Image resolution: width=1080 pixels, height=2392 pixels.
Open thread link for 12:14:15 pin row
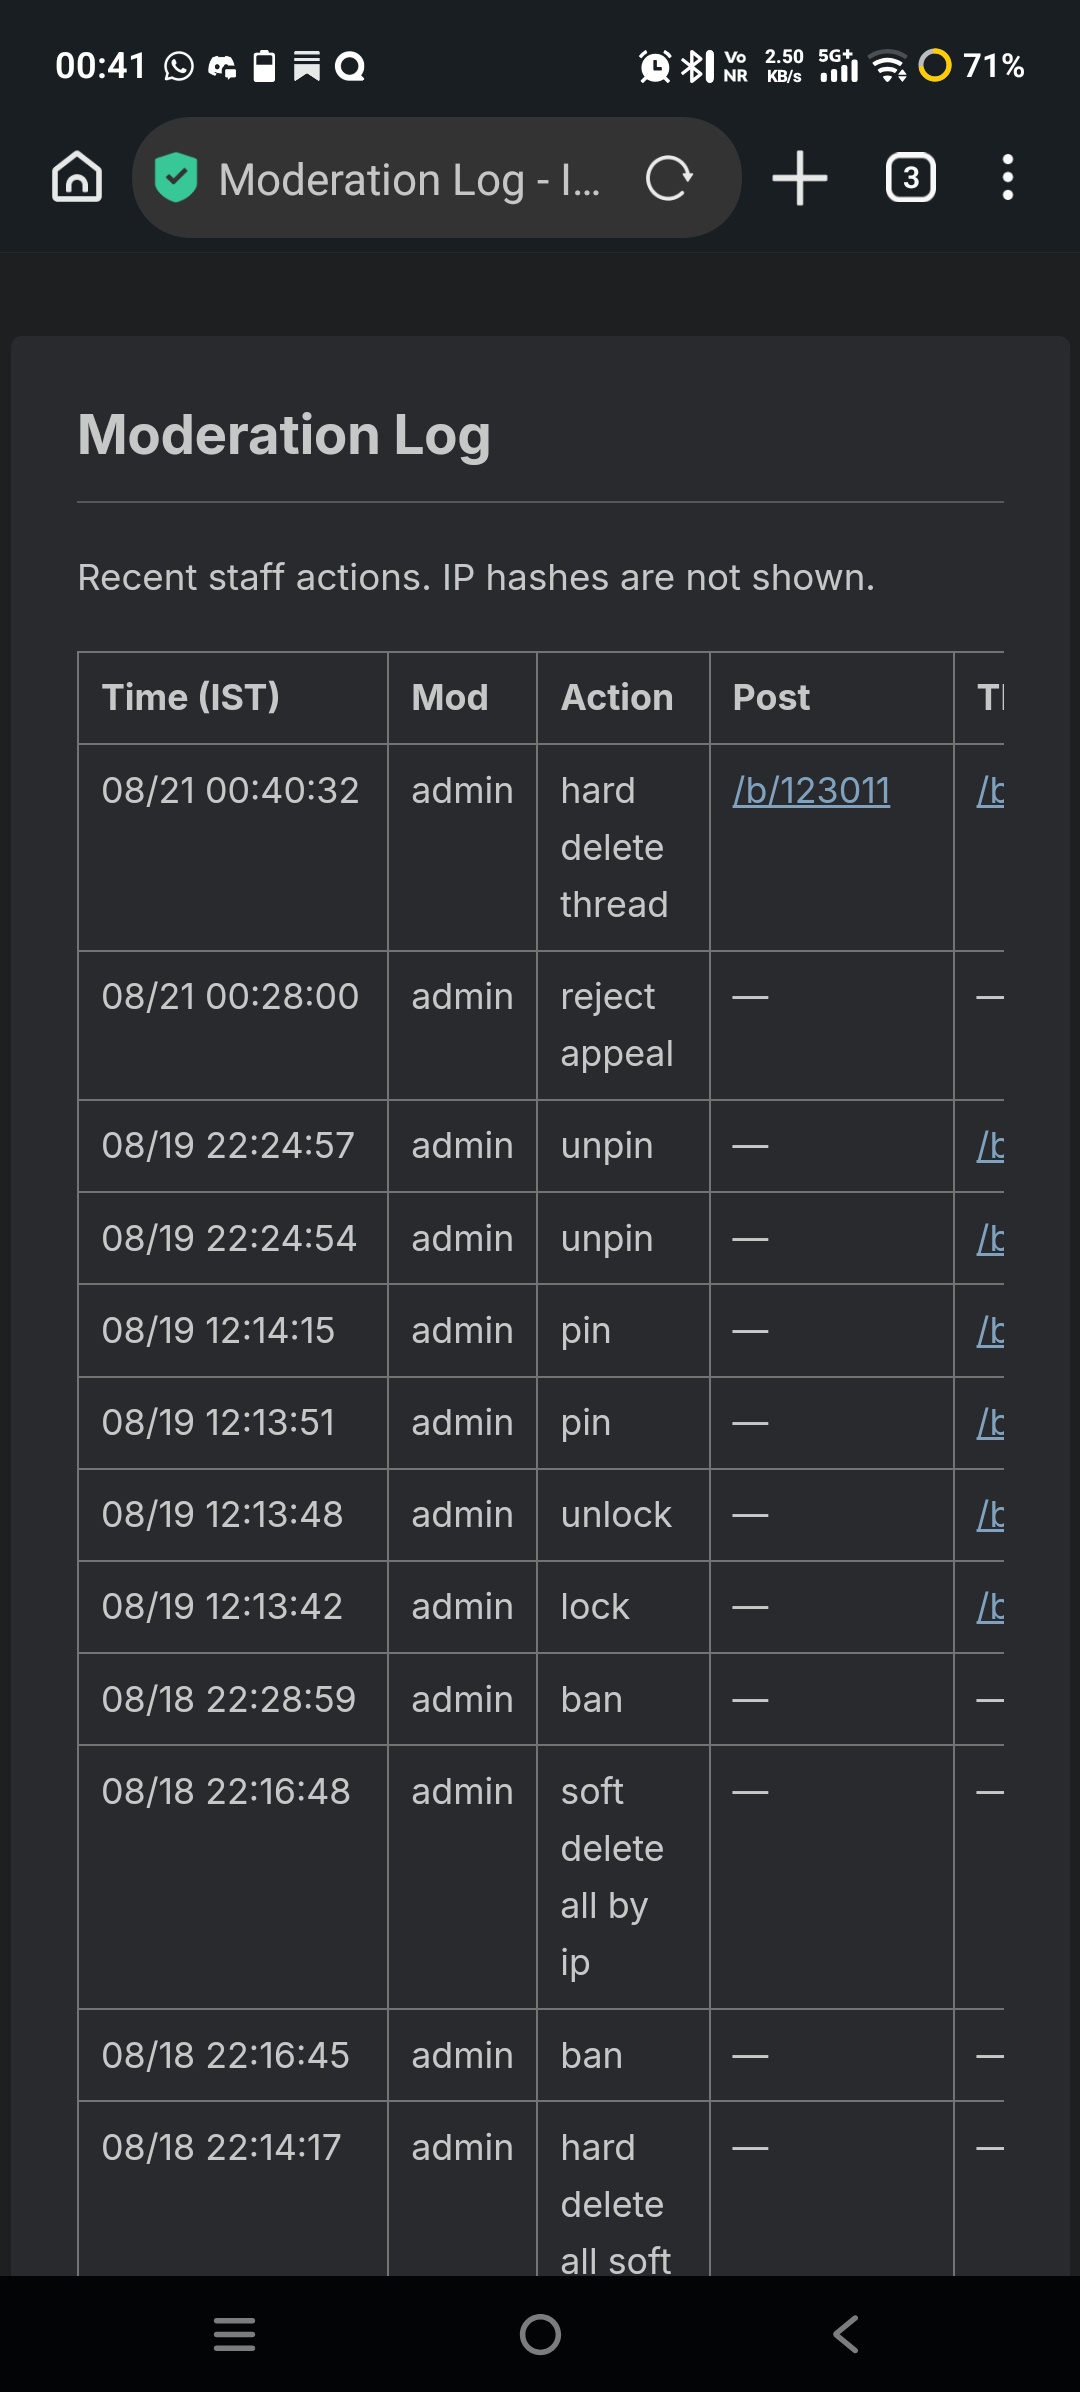[x=990, y=1331]
